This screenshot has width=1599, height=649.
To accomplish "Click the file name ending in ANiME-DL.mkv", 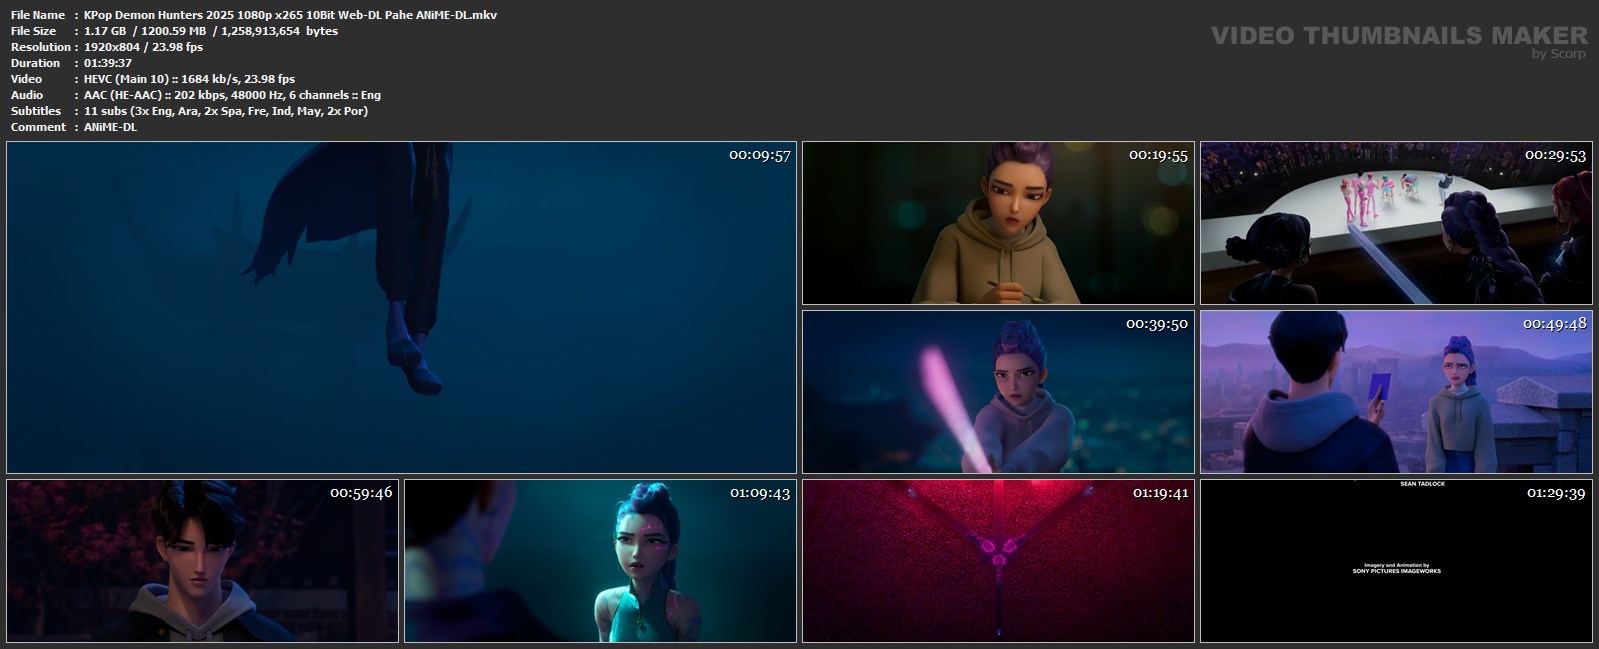I will pyautogui.click(x=290, y=15).
